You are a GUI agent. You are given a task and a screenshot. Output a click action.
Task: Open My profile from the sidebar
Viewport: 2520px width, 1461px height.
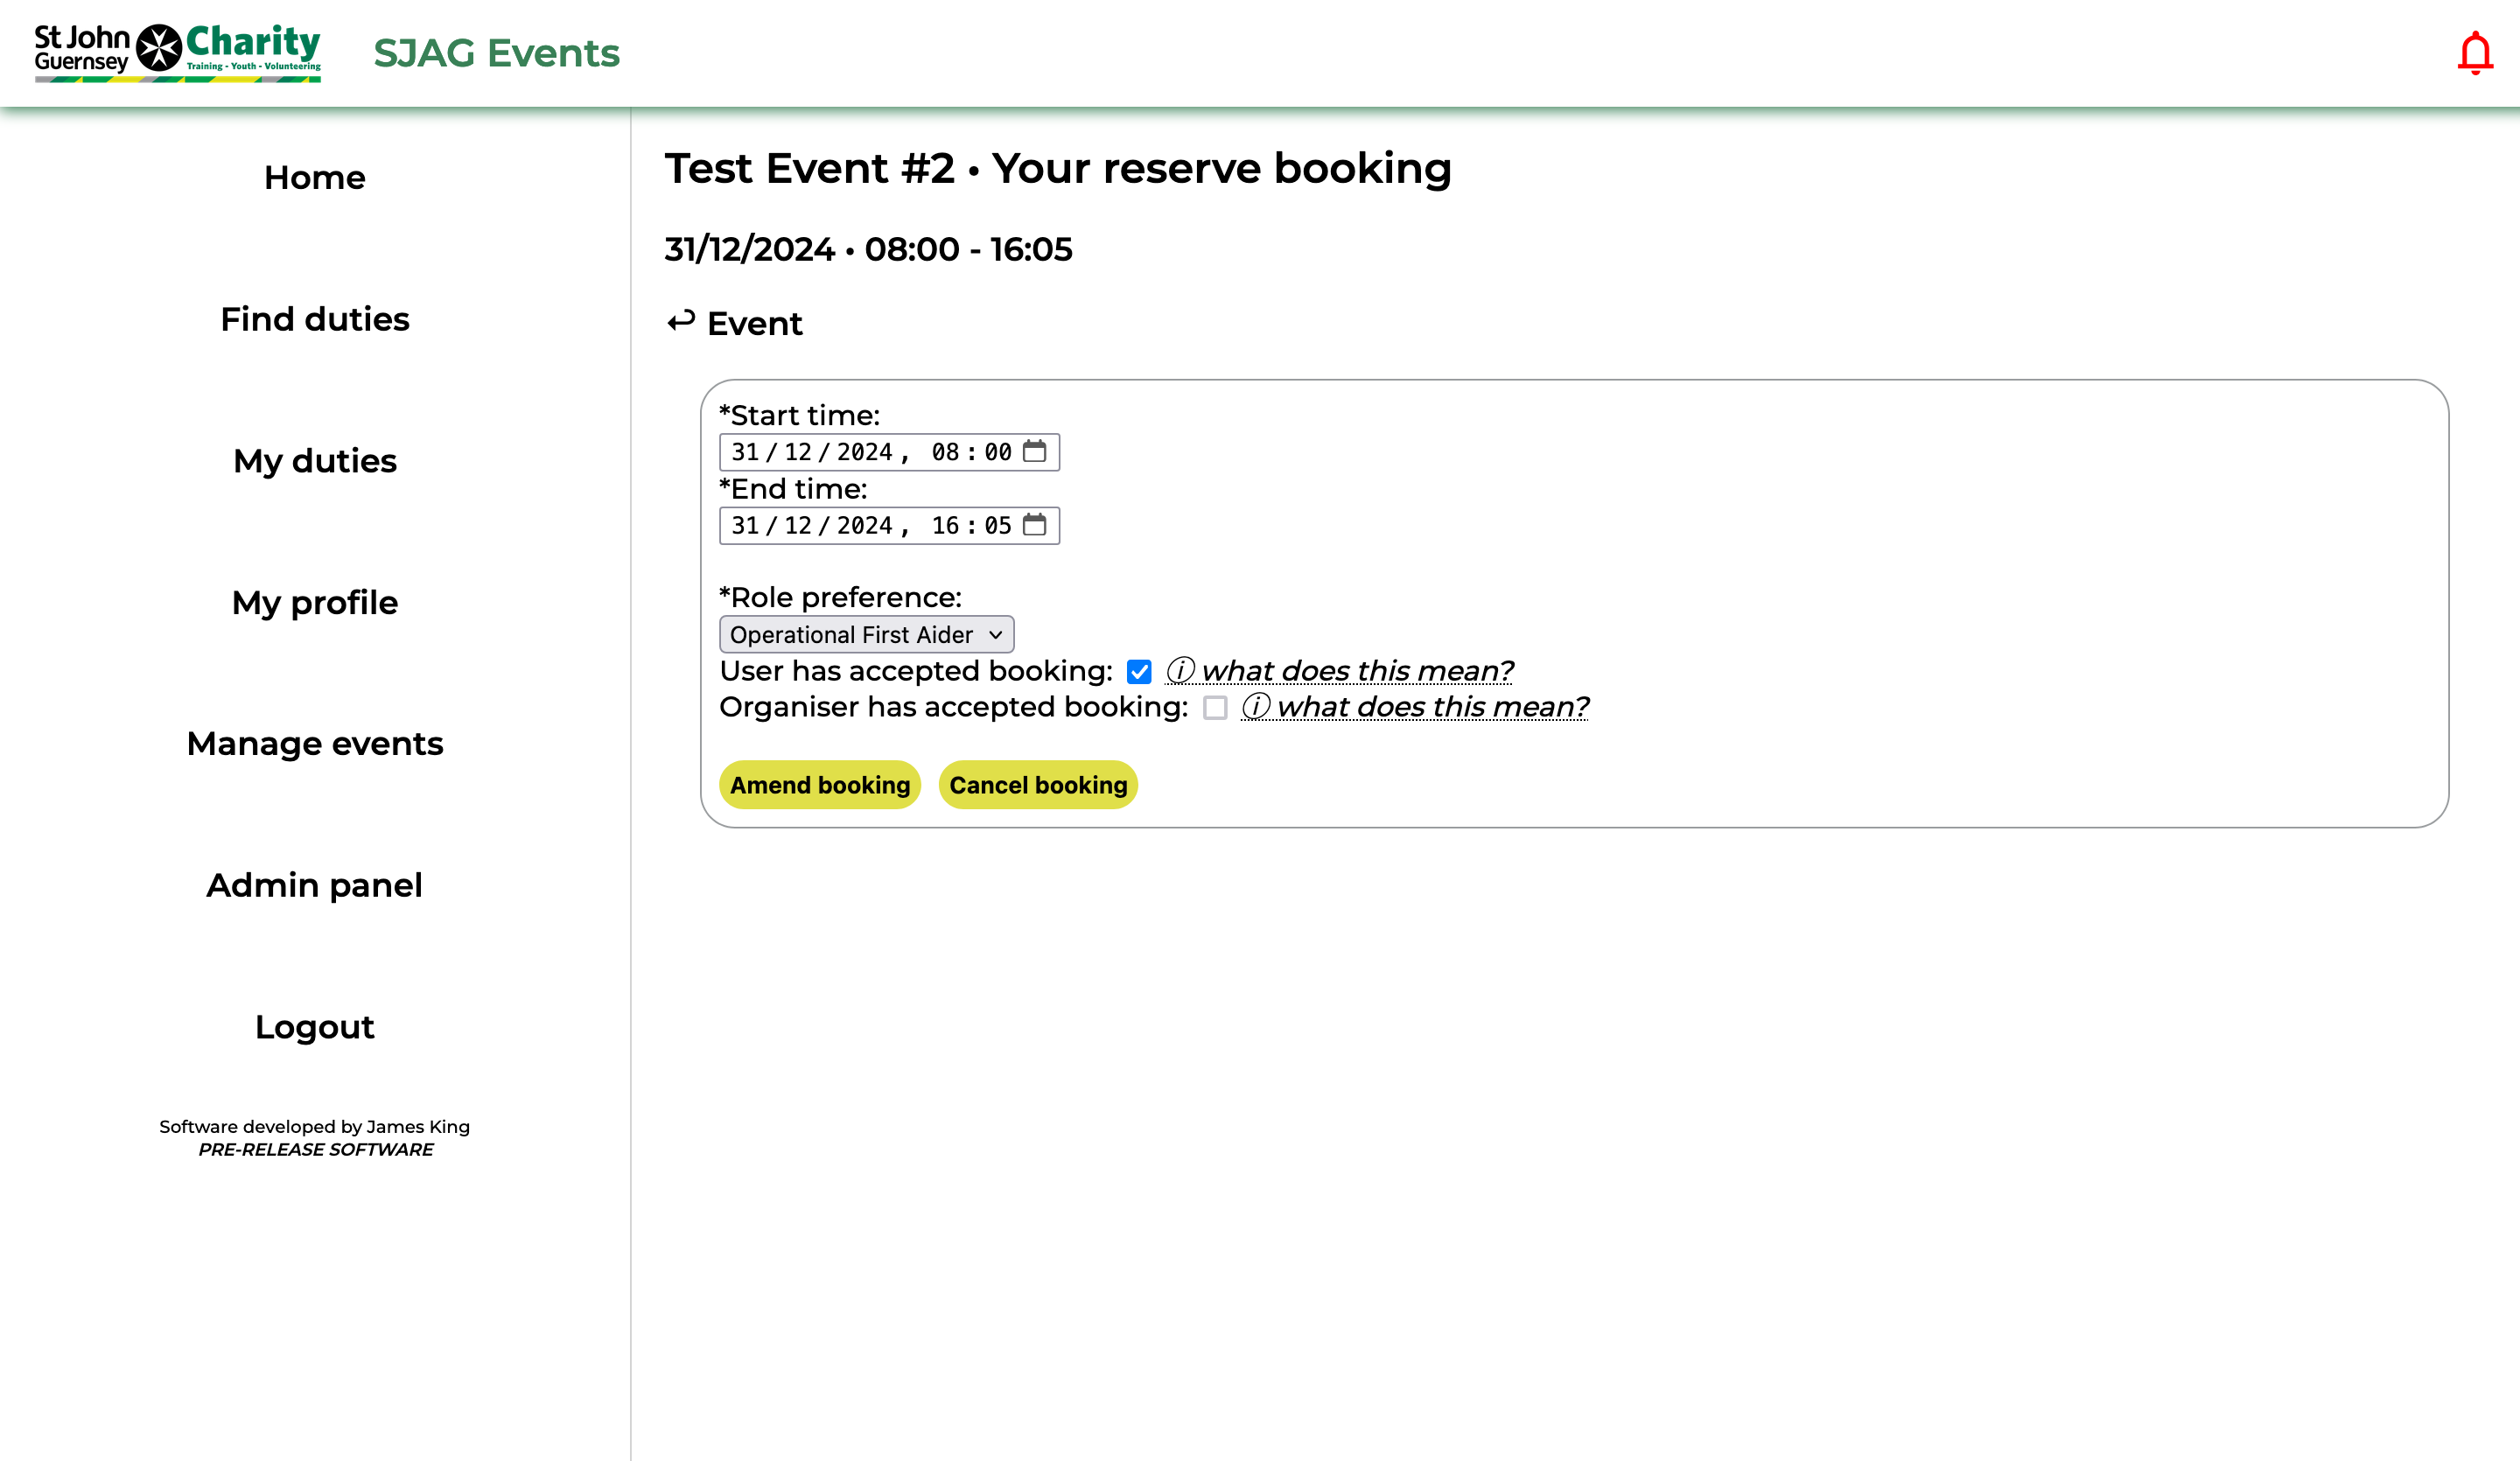coord(314,603)
